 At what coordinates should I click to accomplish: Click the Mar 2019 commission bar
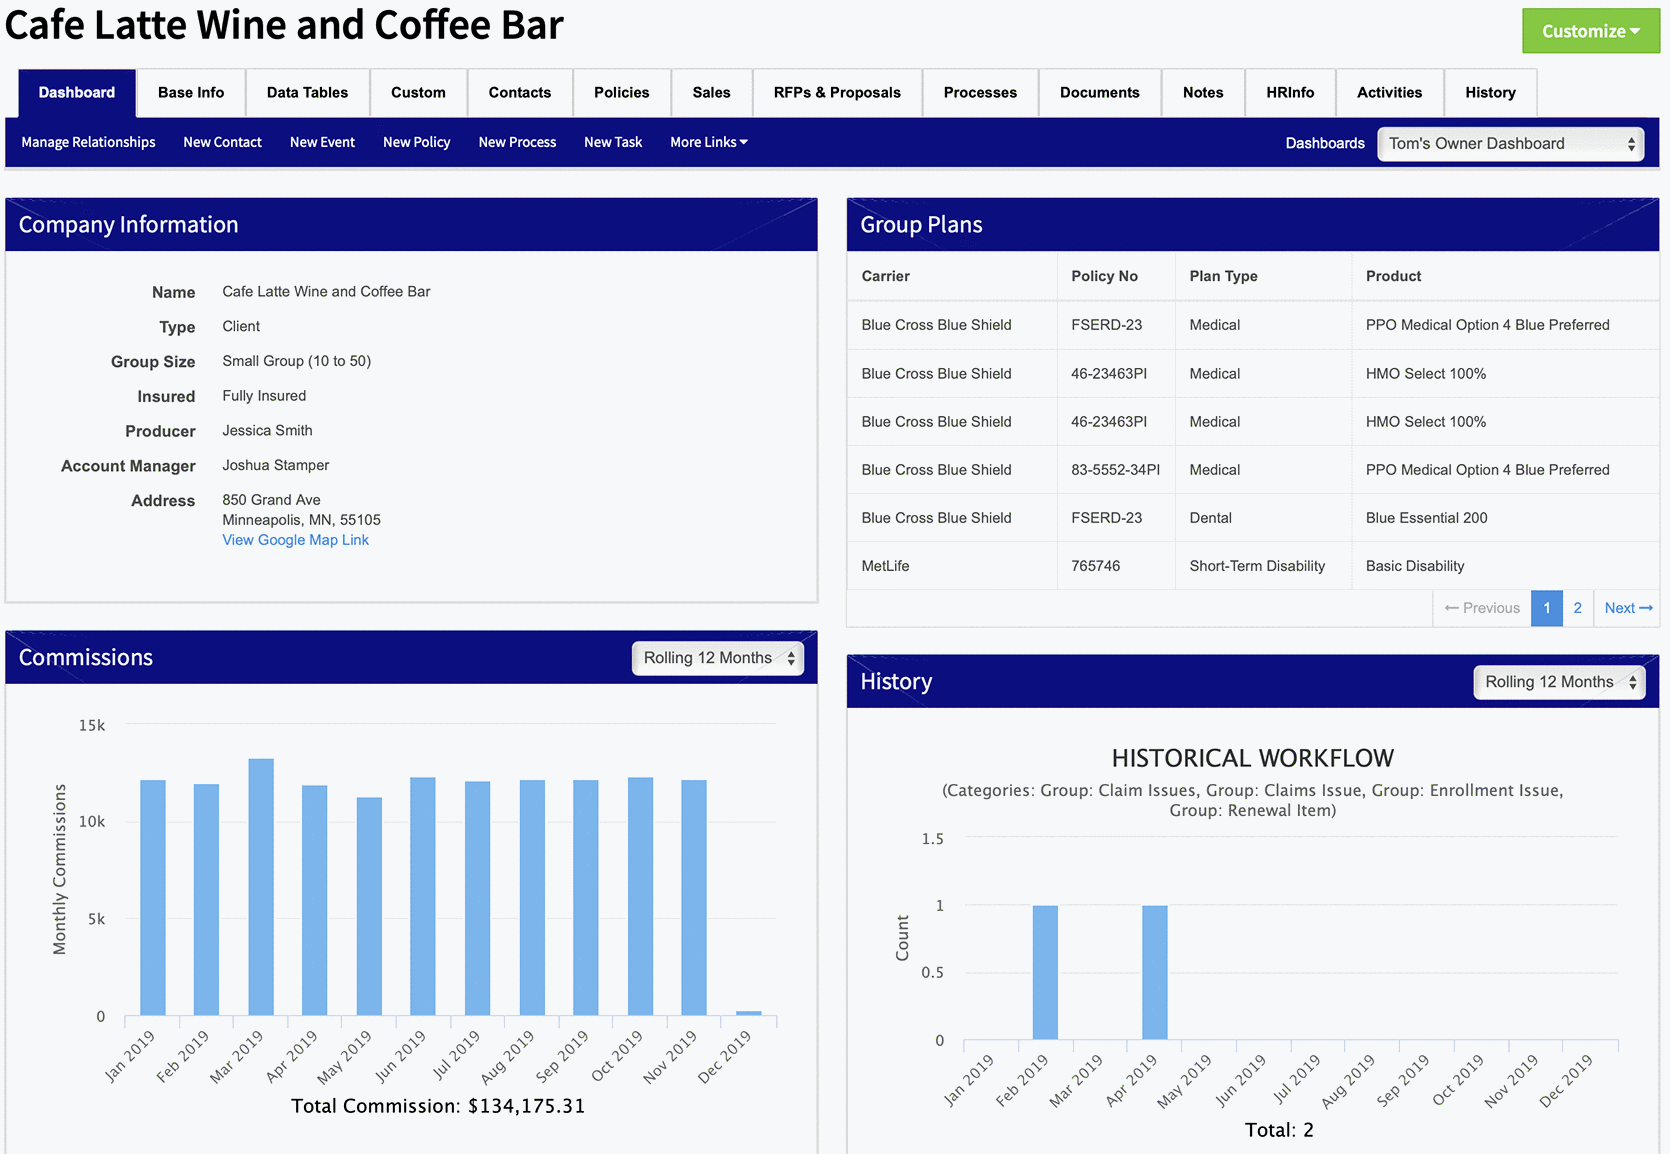pyautogui.click(x=261, y=887)
